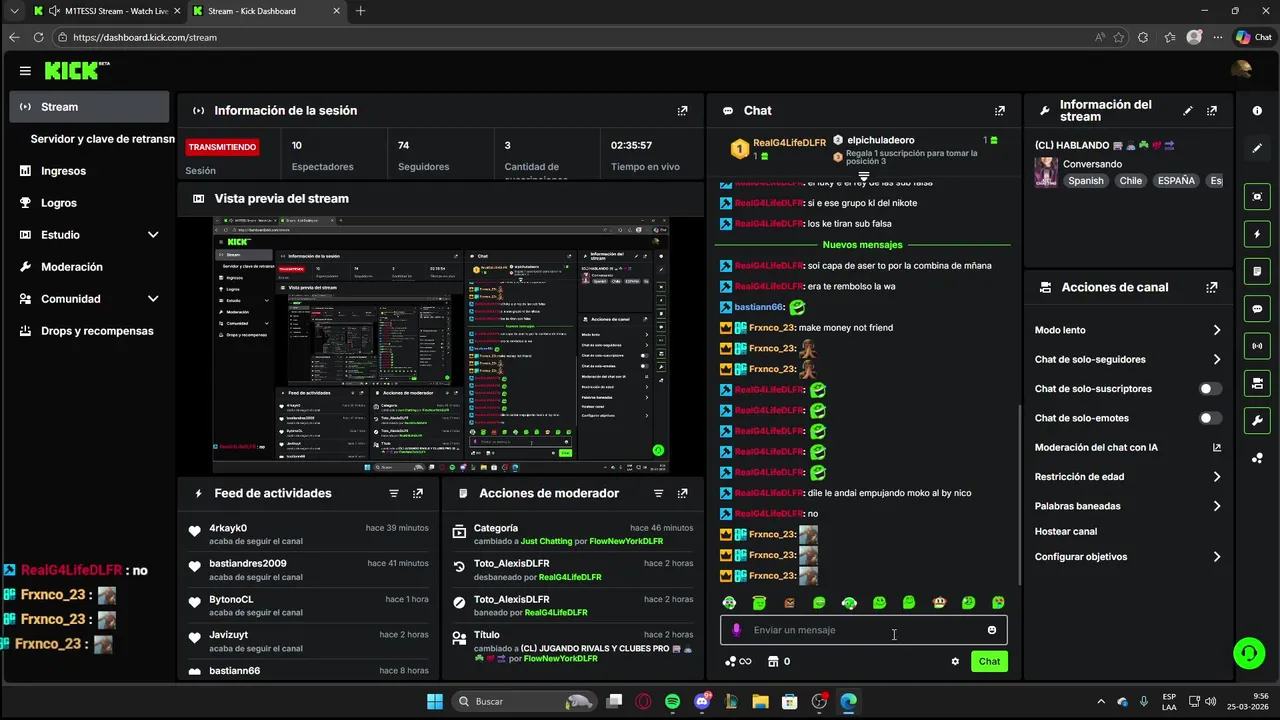This screenshot has width=1280, height=720.
Task: Pop out the Acciones de moderador panel
Action: pyautogui.click(x=682, y=493)
